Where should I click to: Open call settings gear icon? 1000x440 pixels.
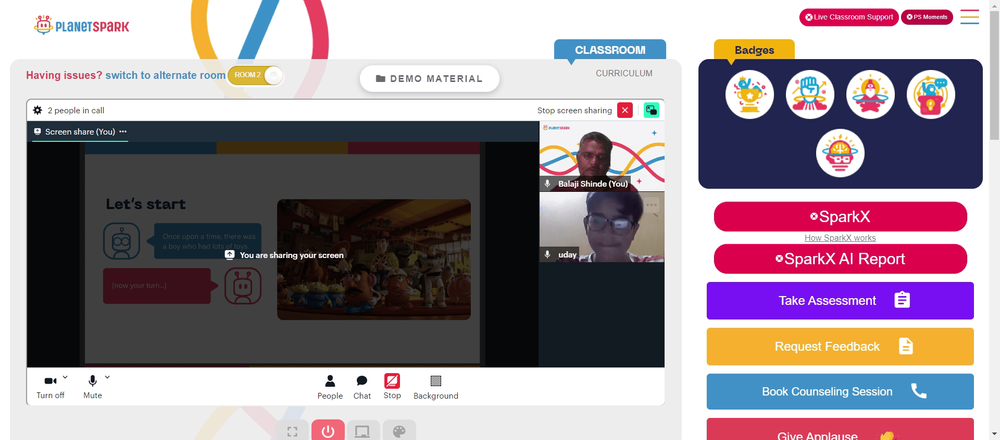tap(38, 110)
